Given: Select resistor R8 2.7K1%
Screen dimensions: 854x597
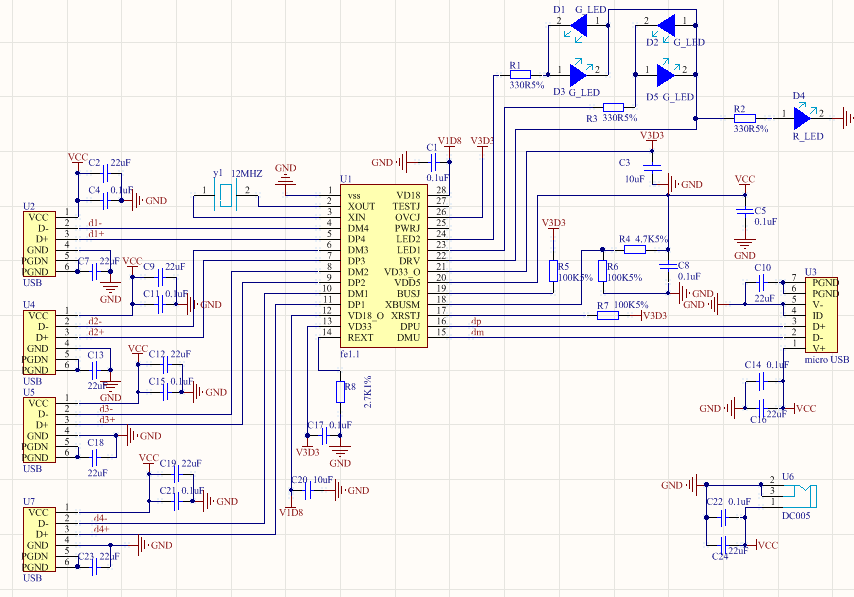Looking at the screenshot, I should (x=340, y=392).
